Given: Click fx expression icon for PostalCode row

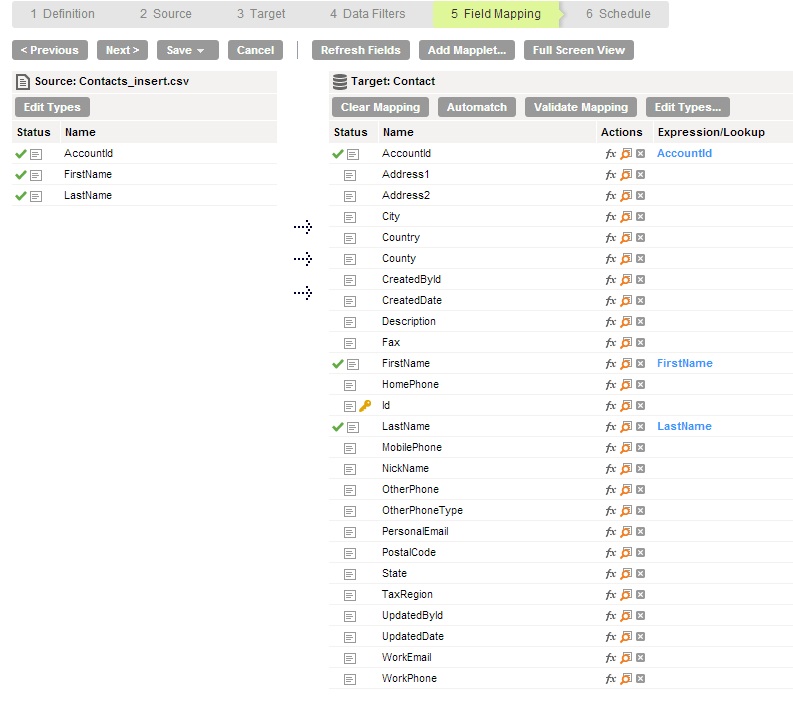Looking at the screenshot, I should click(x=610, y=553).
